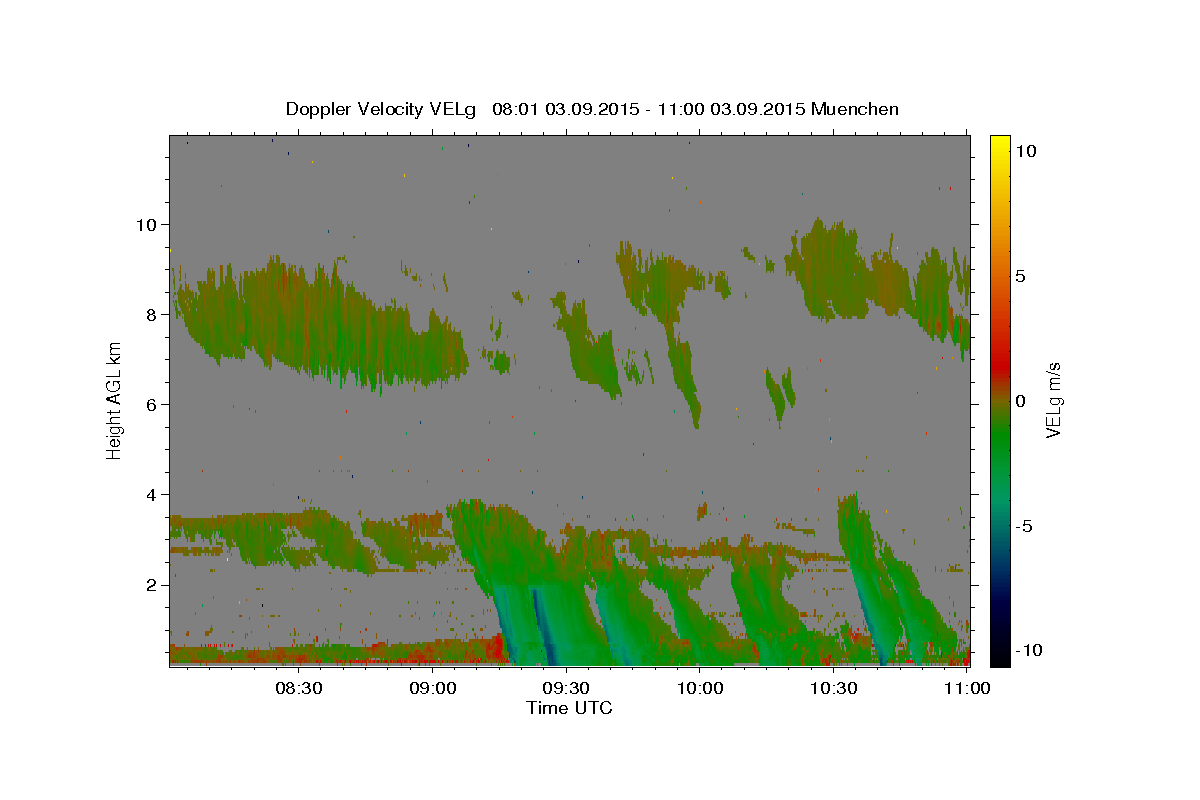Click the colorbar value 0 label
The height and width of the screenshot is (800, 1200).
(1020, 400)
